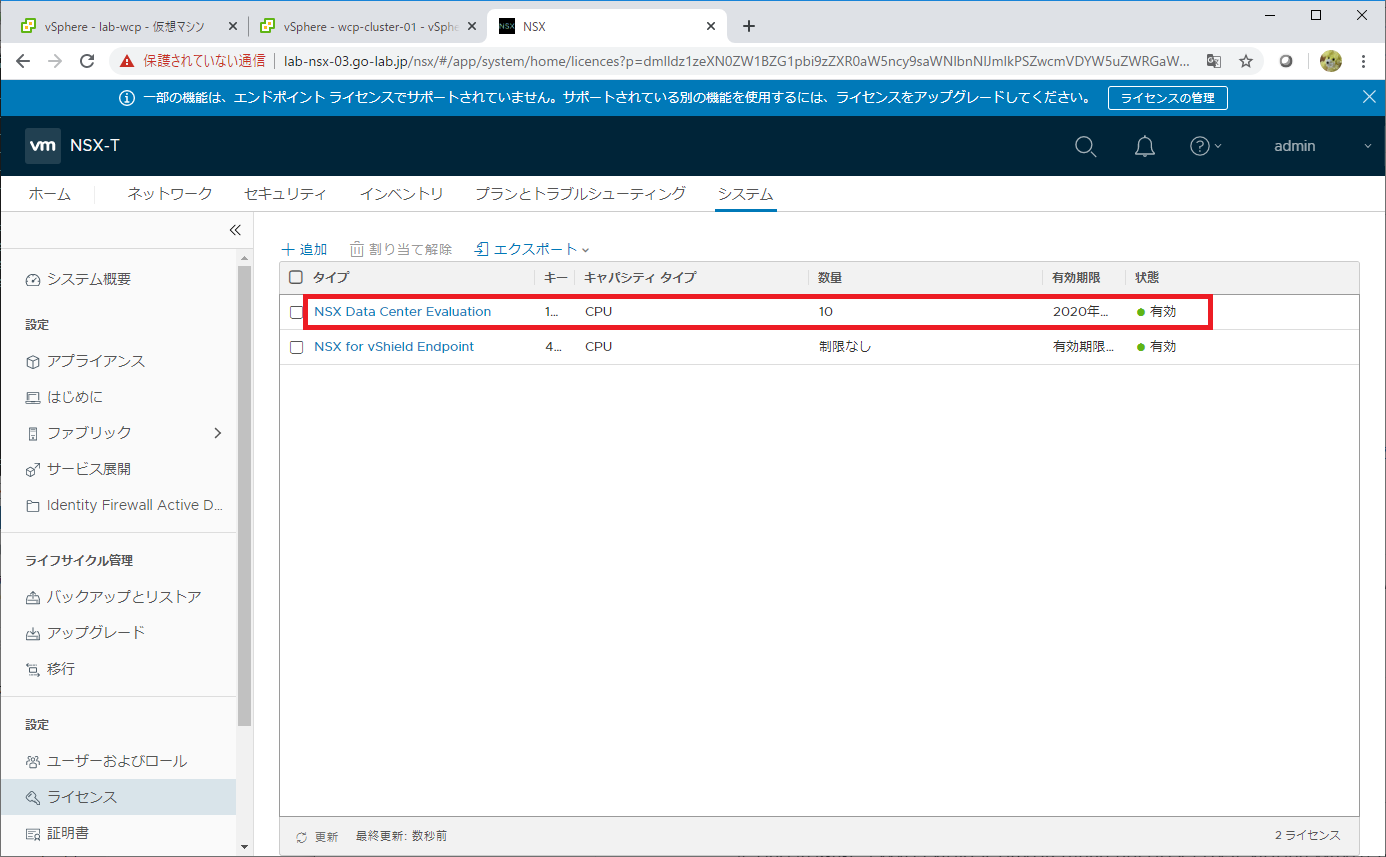1386x857 pixels.
Task: Switch to the インベントリ tab
Action: point(401,194)
